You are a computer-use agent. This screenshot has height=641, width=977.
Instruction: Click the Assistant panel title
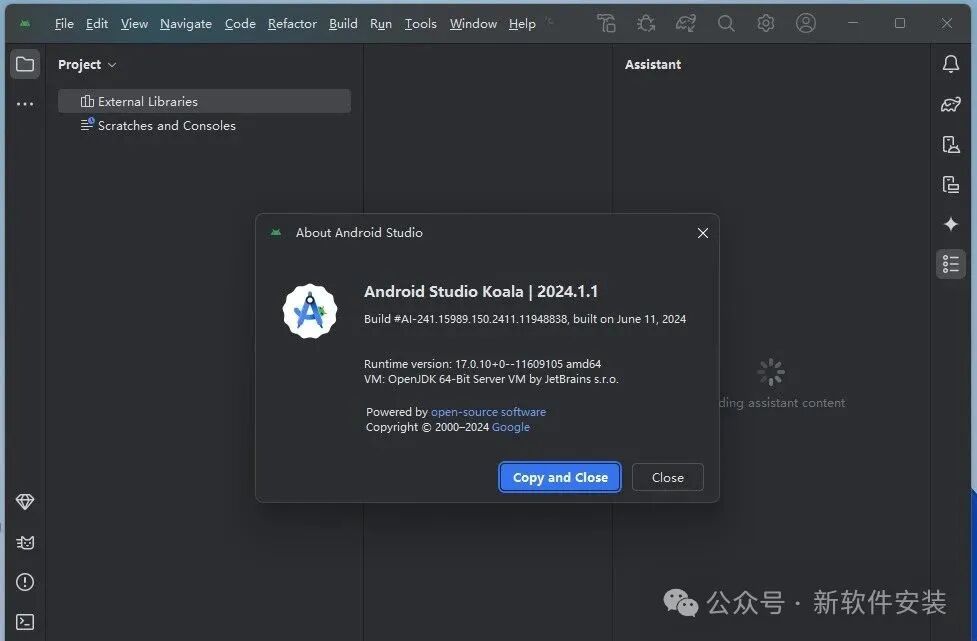click(652, 64)
